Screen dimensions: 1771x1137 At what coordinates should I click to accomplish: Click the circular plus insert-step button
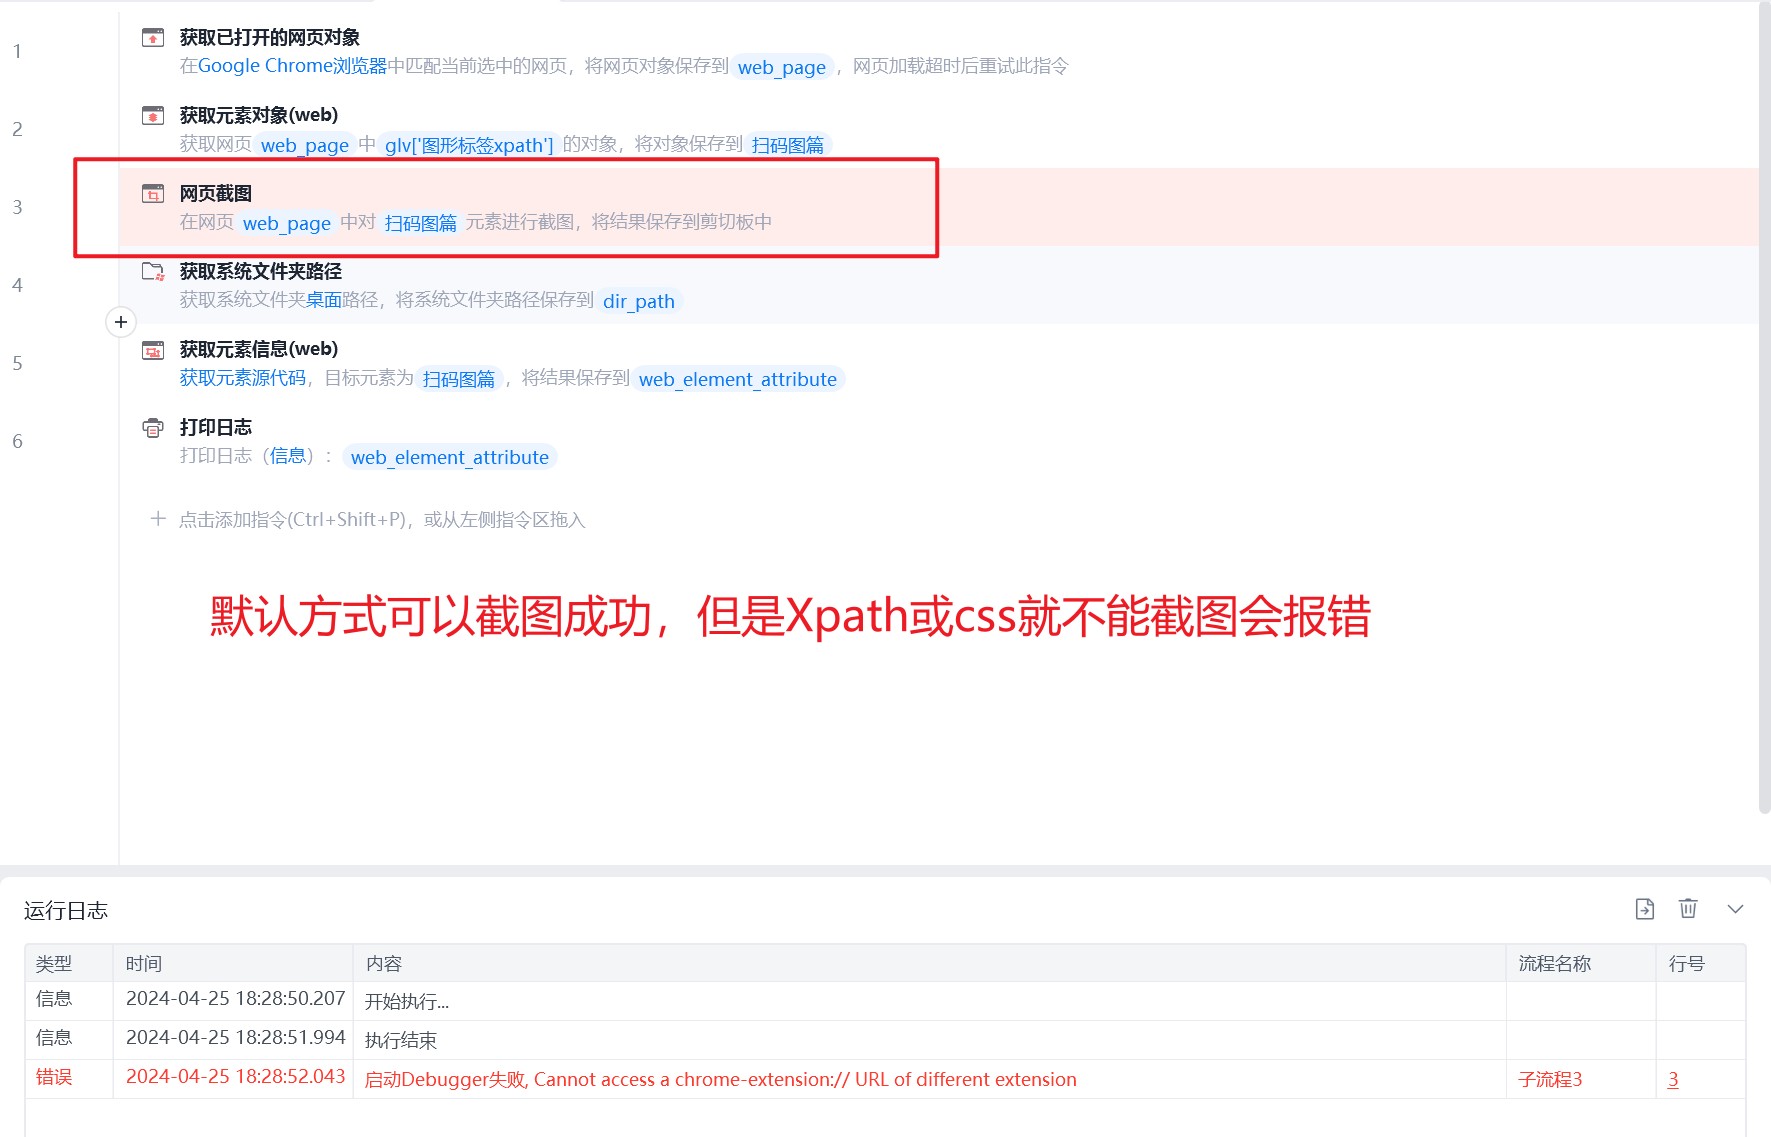click(121, 322)
